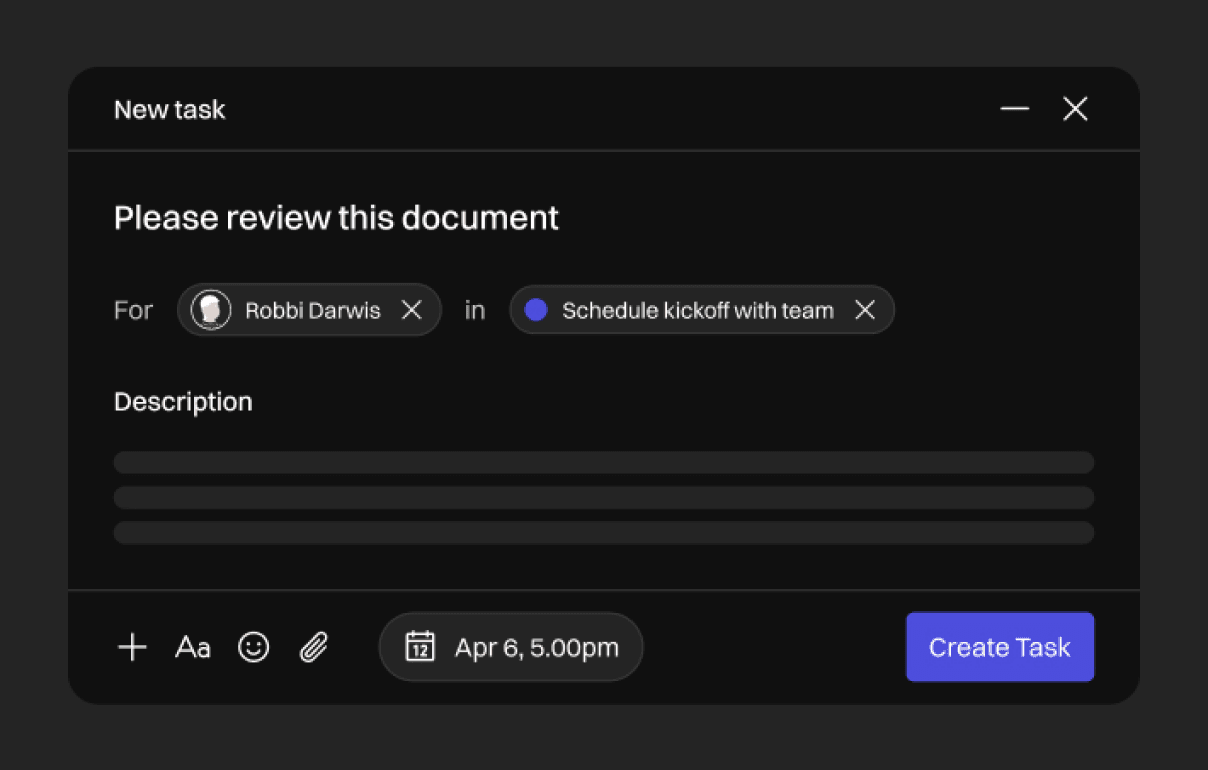
Task: Minimize the New task dialog
Action: 1015,109
